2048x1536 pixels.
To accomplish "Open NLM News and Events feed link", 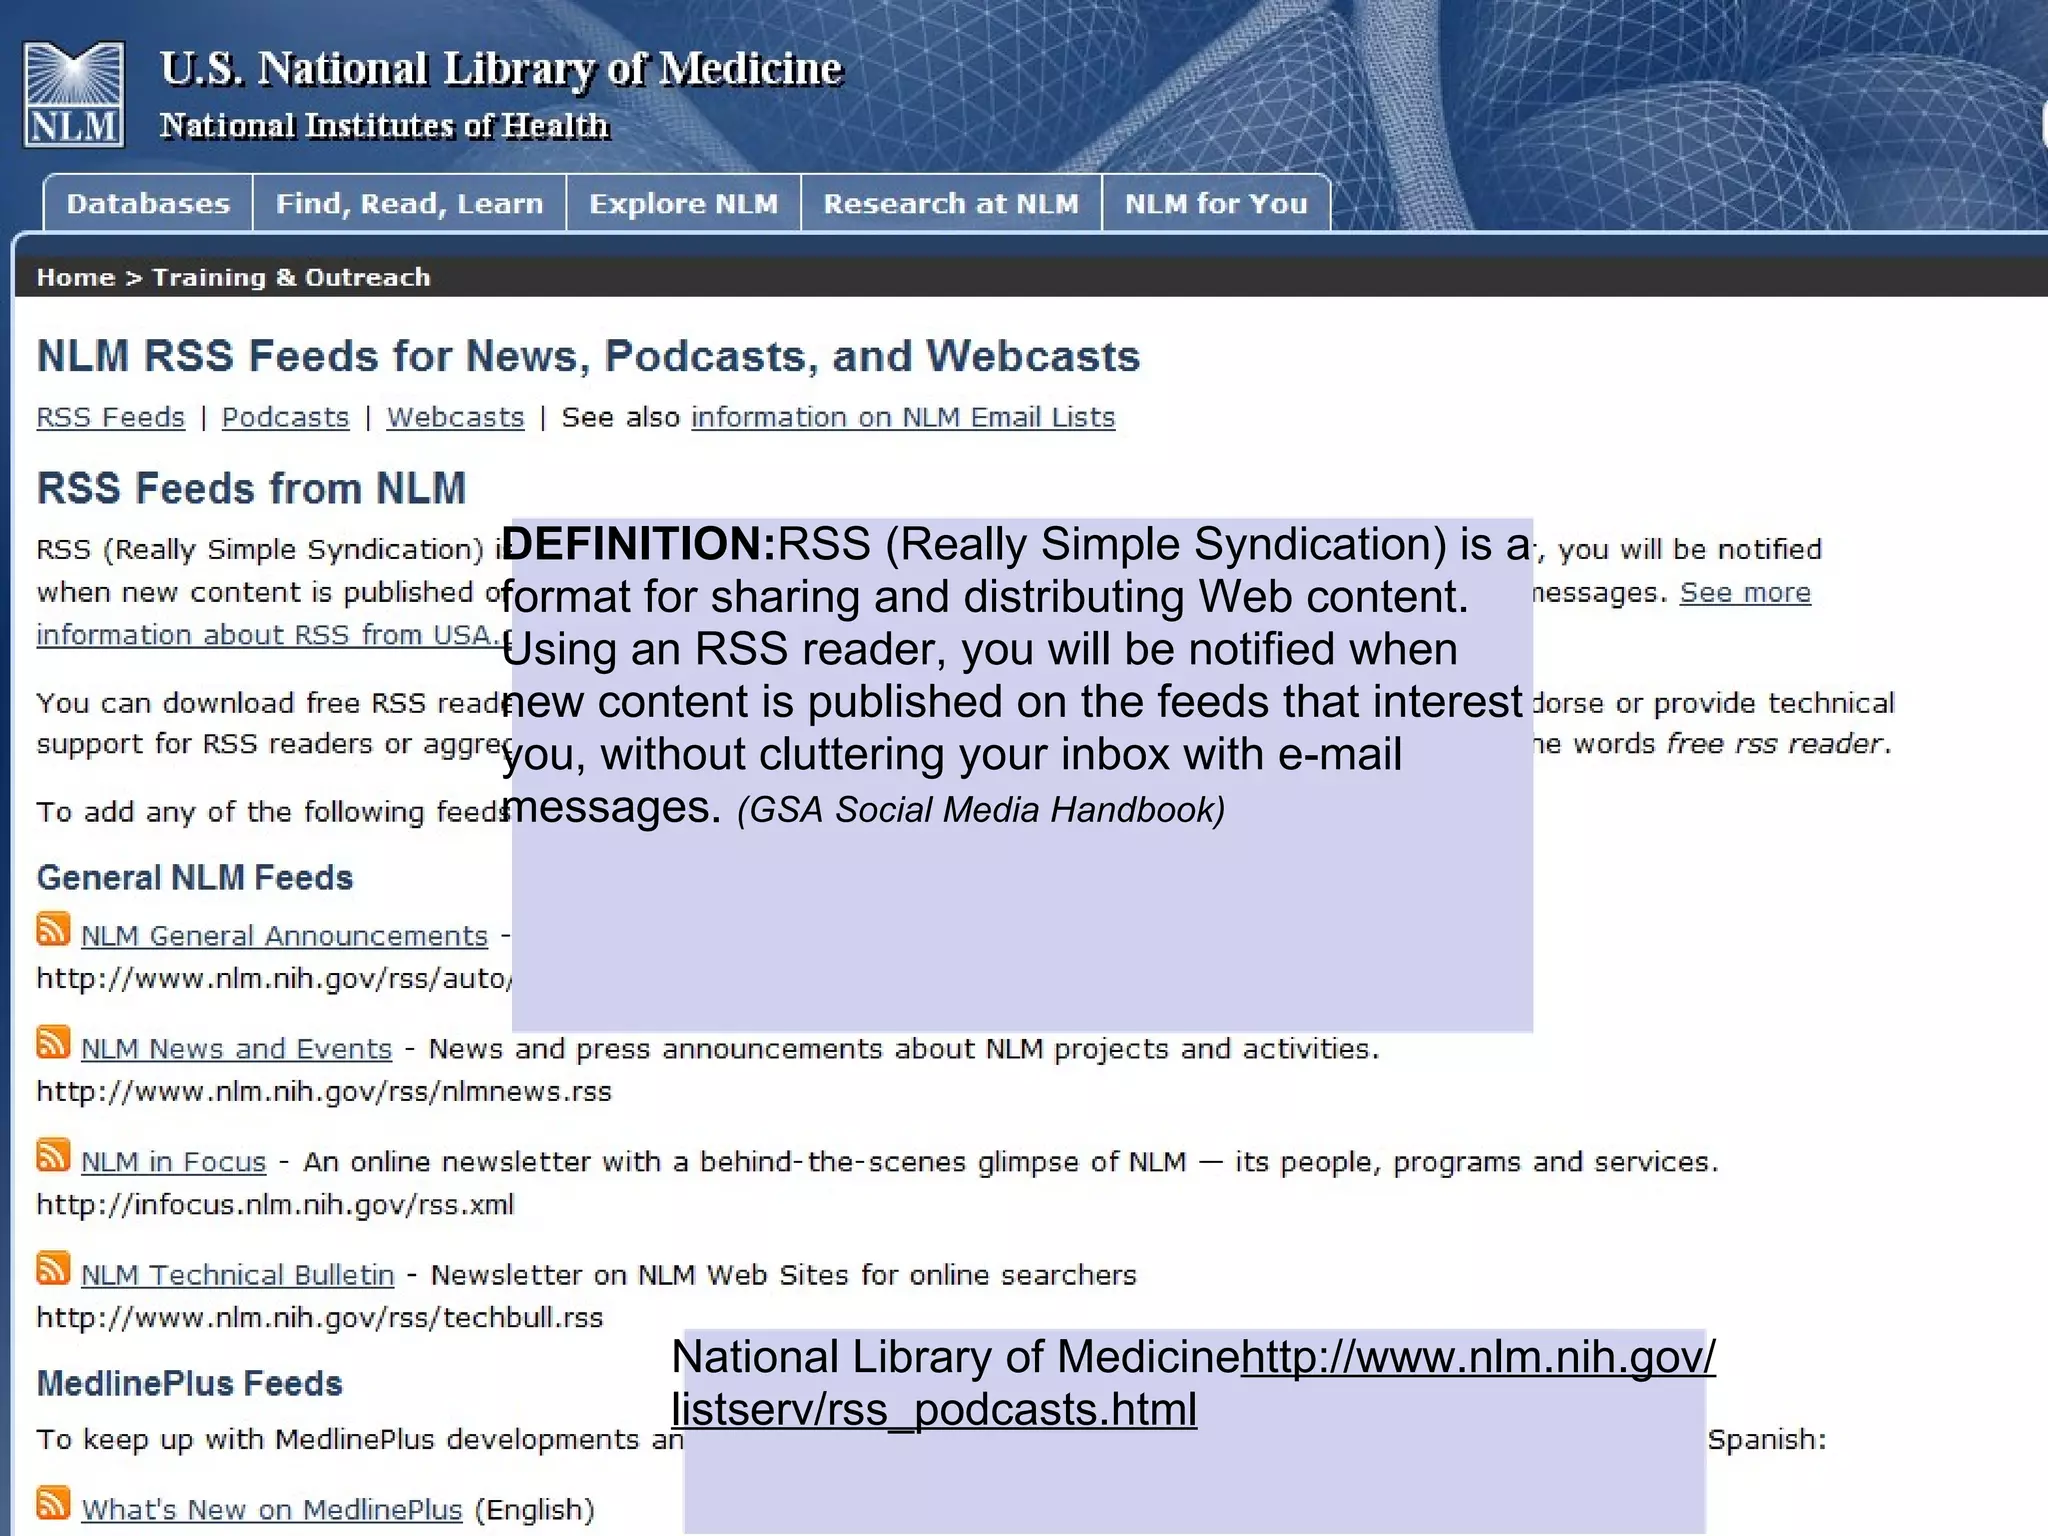I will coord(237,1049).
